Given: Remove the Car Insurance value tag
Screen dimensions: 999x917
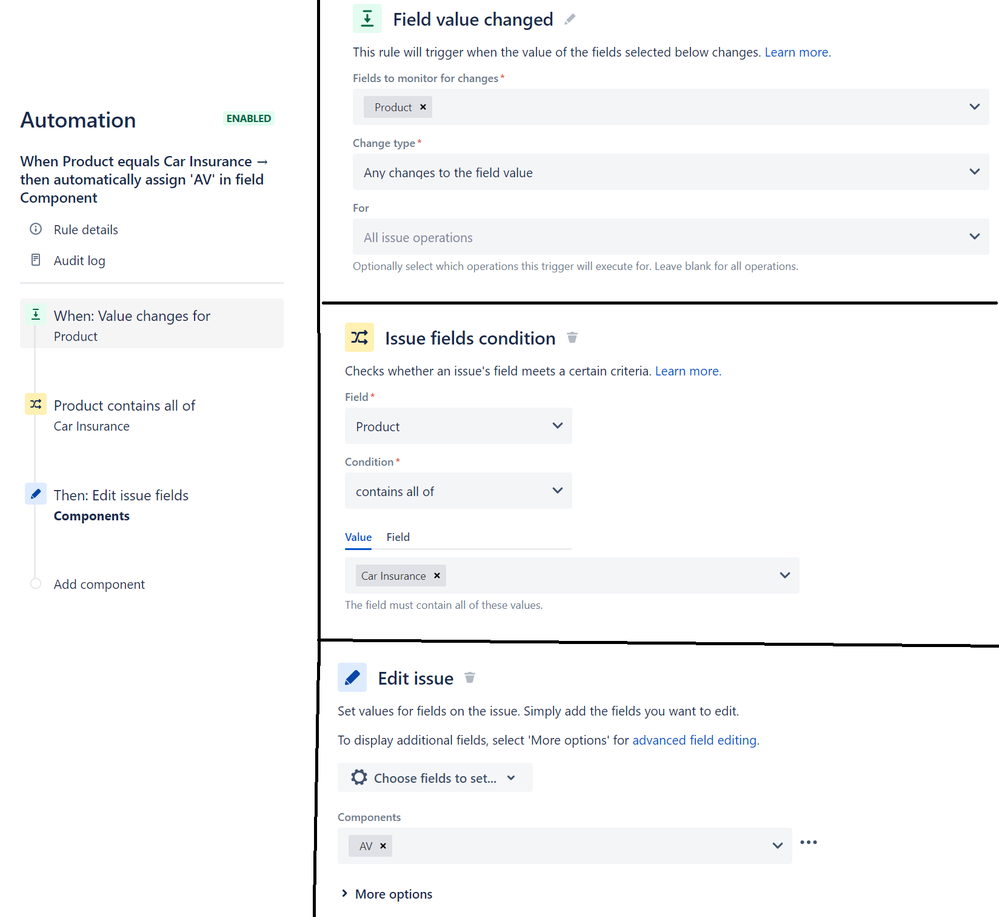Looking at the screenshot, I should [437, 575].
